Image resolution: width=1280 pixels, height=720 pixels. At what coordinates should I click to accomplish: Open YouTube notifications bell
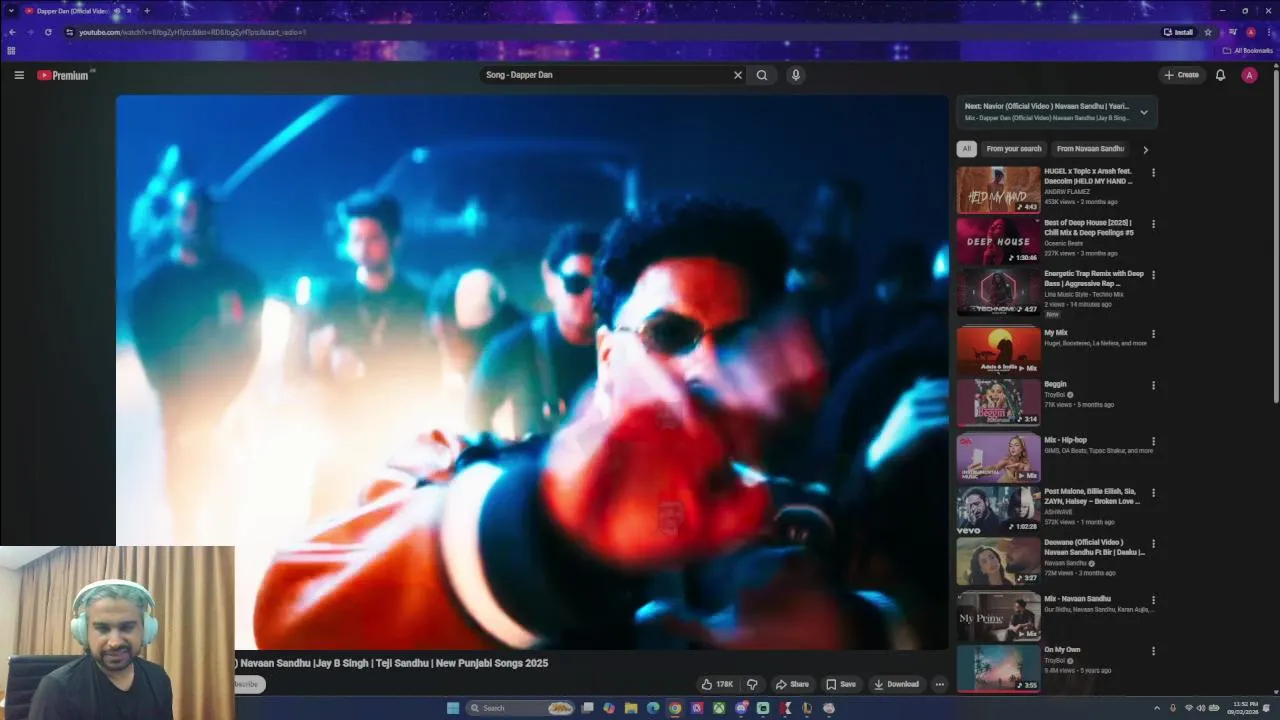tap(1220, 75)
